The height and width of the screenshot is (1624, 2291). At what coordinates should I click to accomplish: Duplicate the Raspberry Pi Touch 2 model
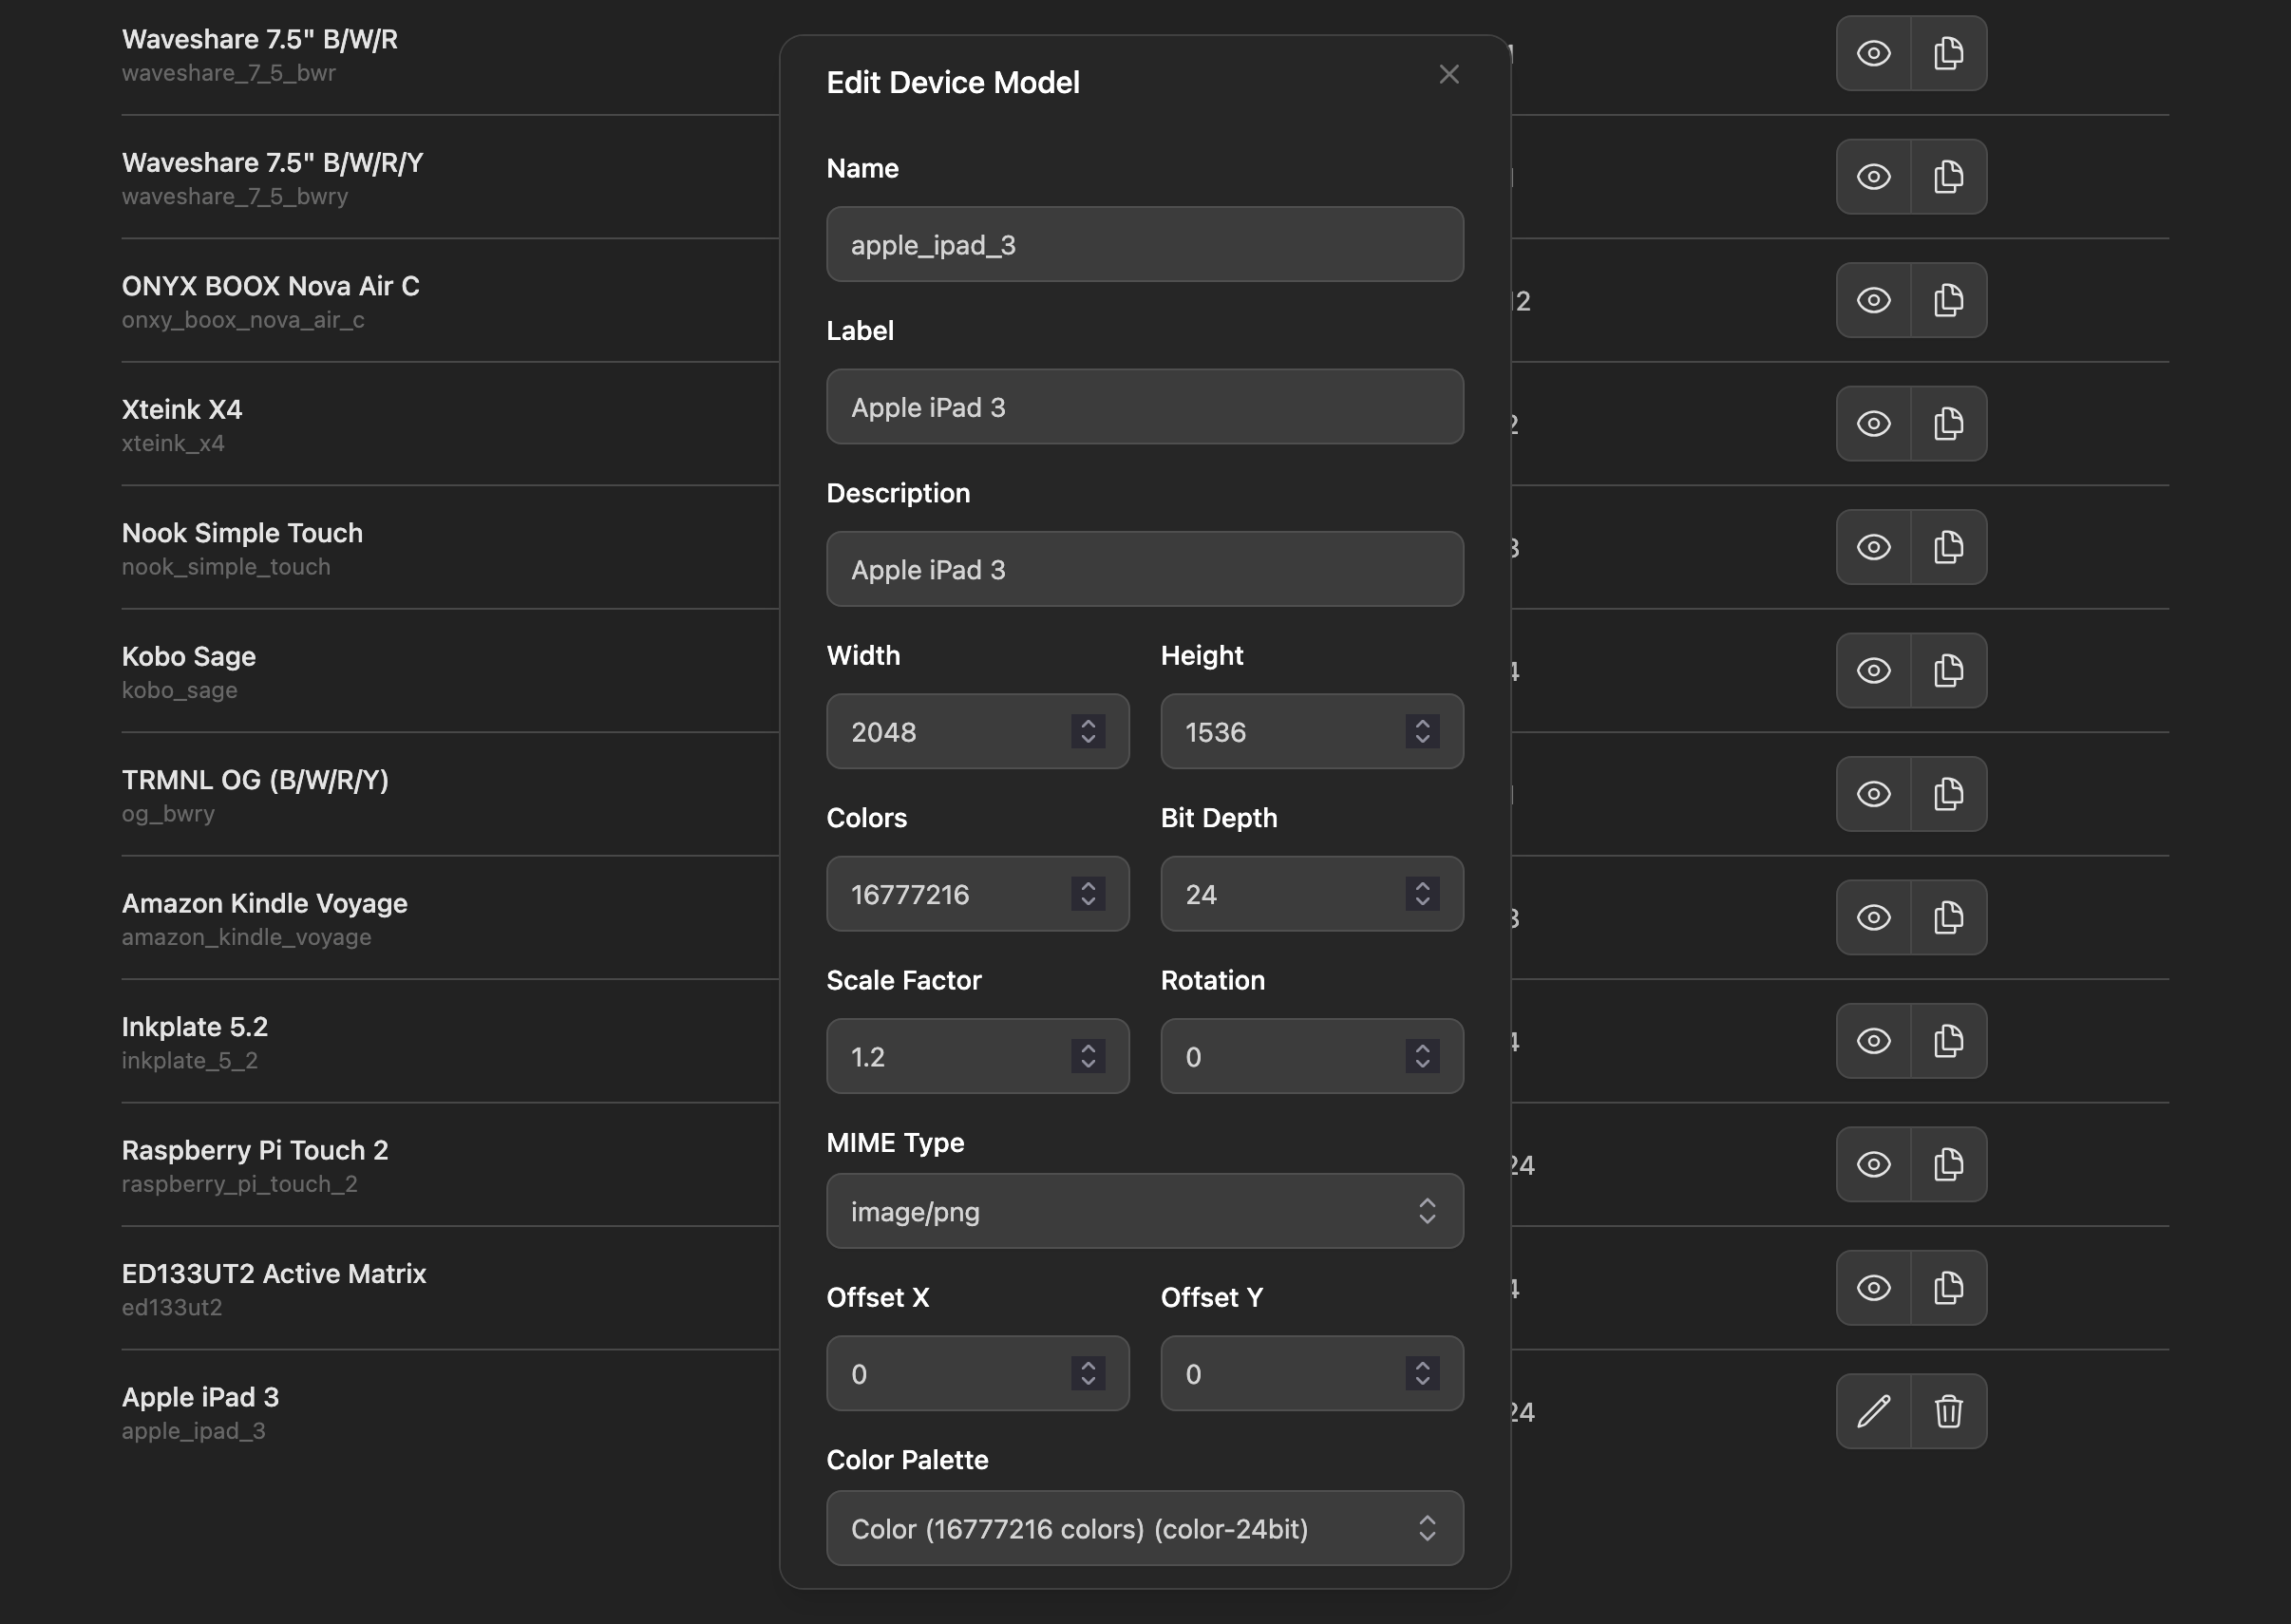click(x=1948, y=1164)
